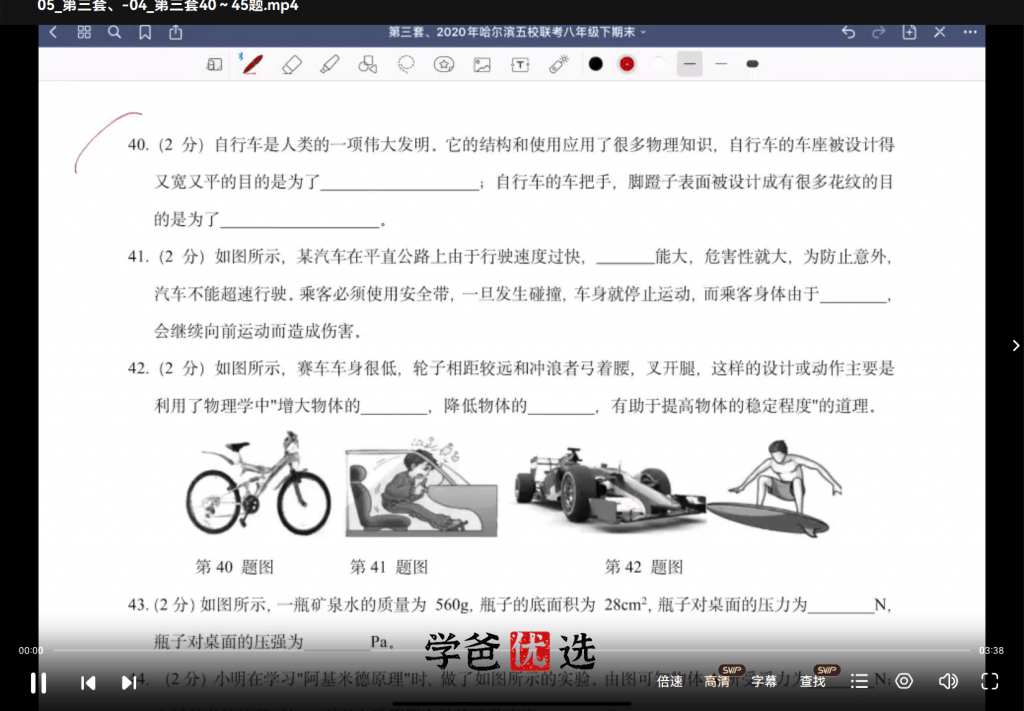Screen dimensions: 1024x711
Task: Select the Shapes tool
Action: [x=368, y=64]
